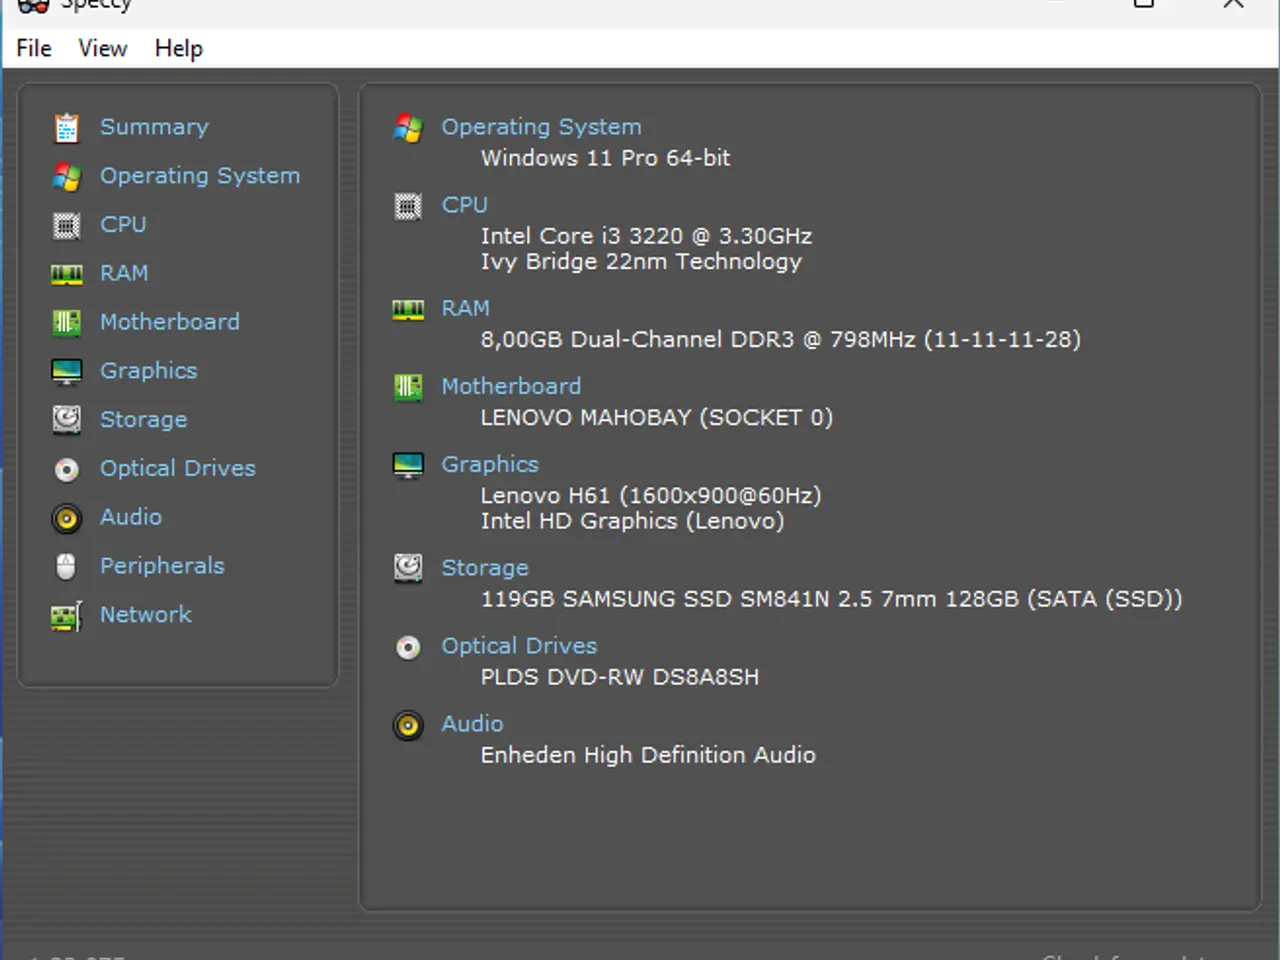Click the Motherboard icon in sidebar

tap(67, 322)
